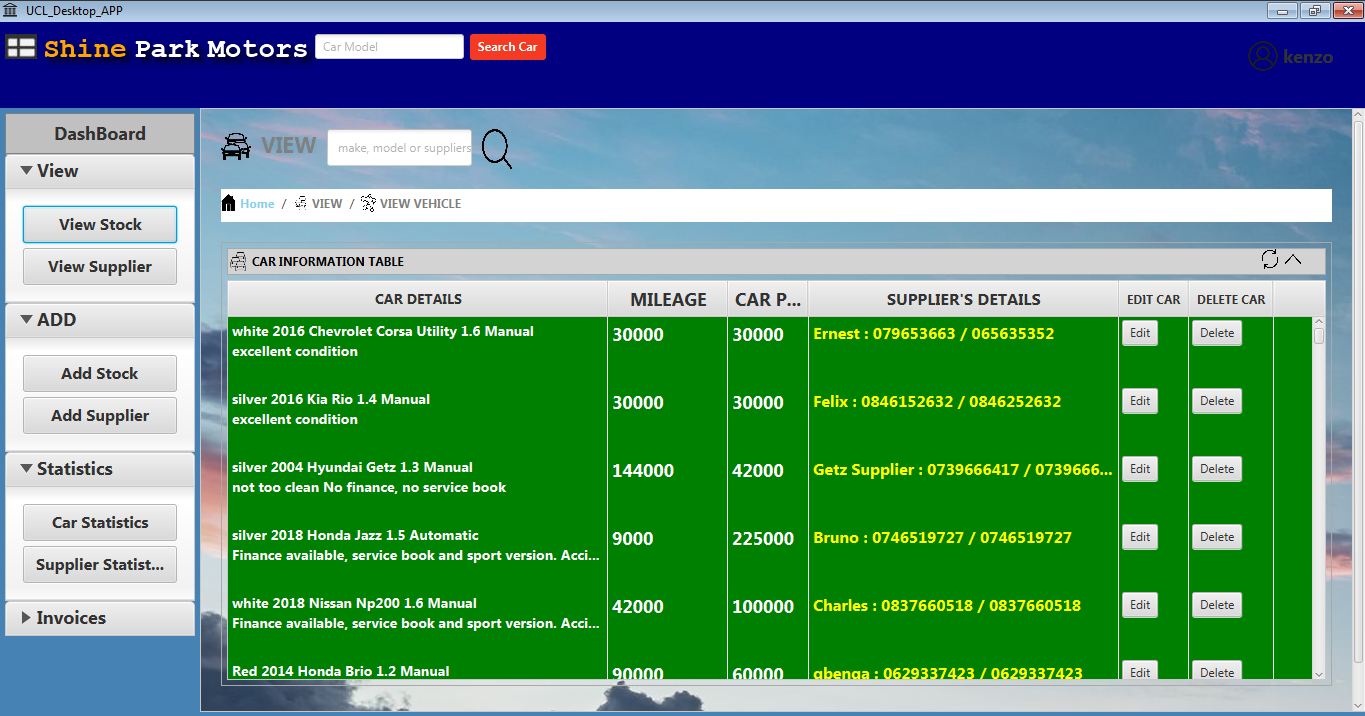The width and height of the screenshot is (1365, 716).
Task: Click the car table scrollbar down arrow
Action: pyautogui.click(x=1318, y=675)
